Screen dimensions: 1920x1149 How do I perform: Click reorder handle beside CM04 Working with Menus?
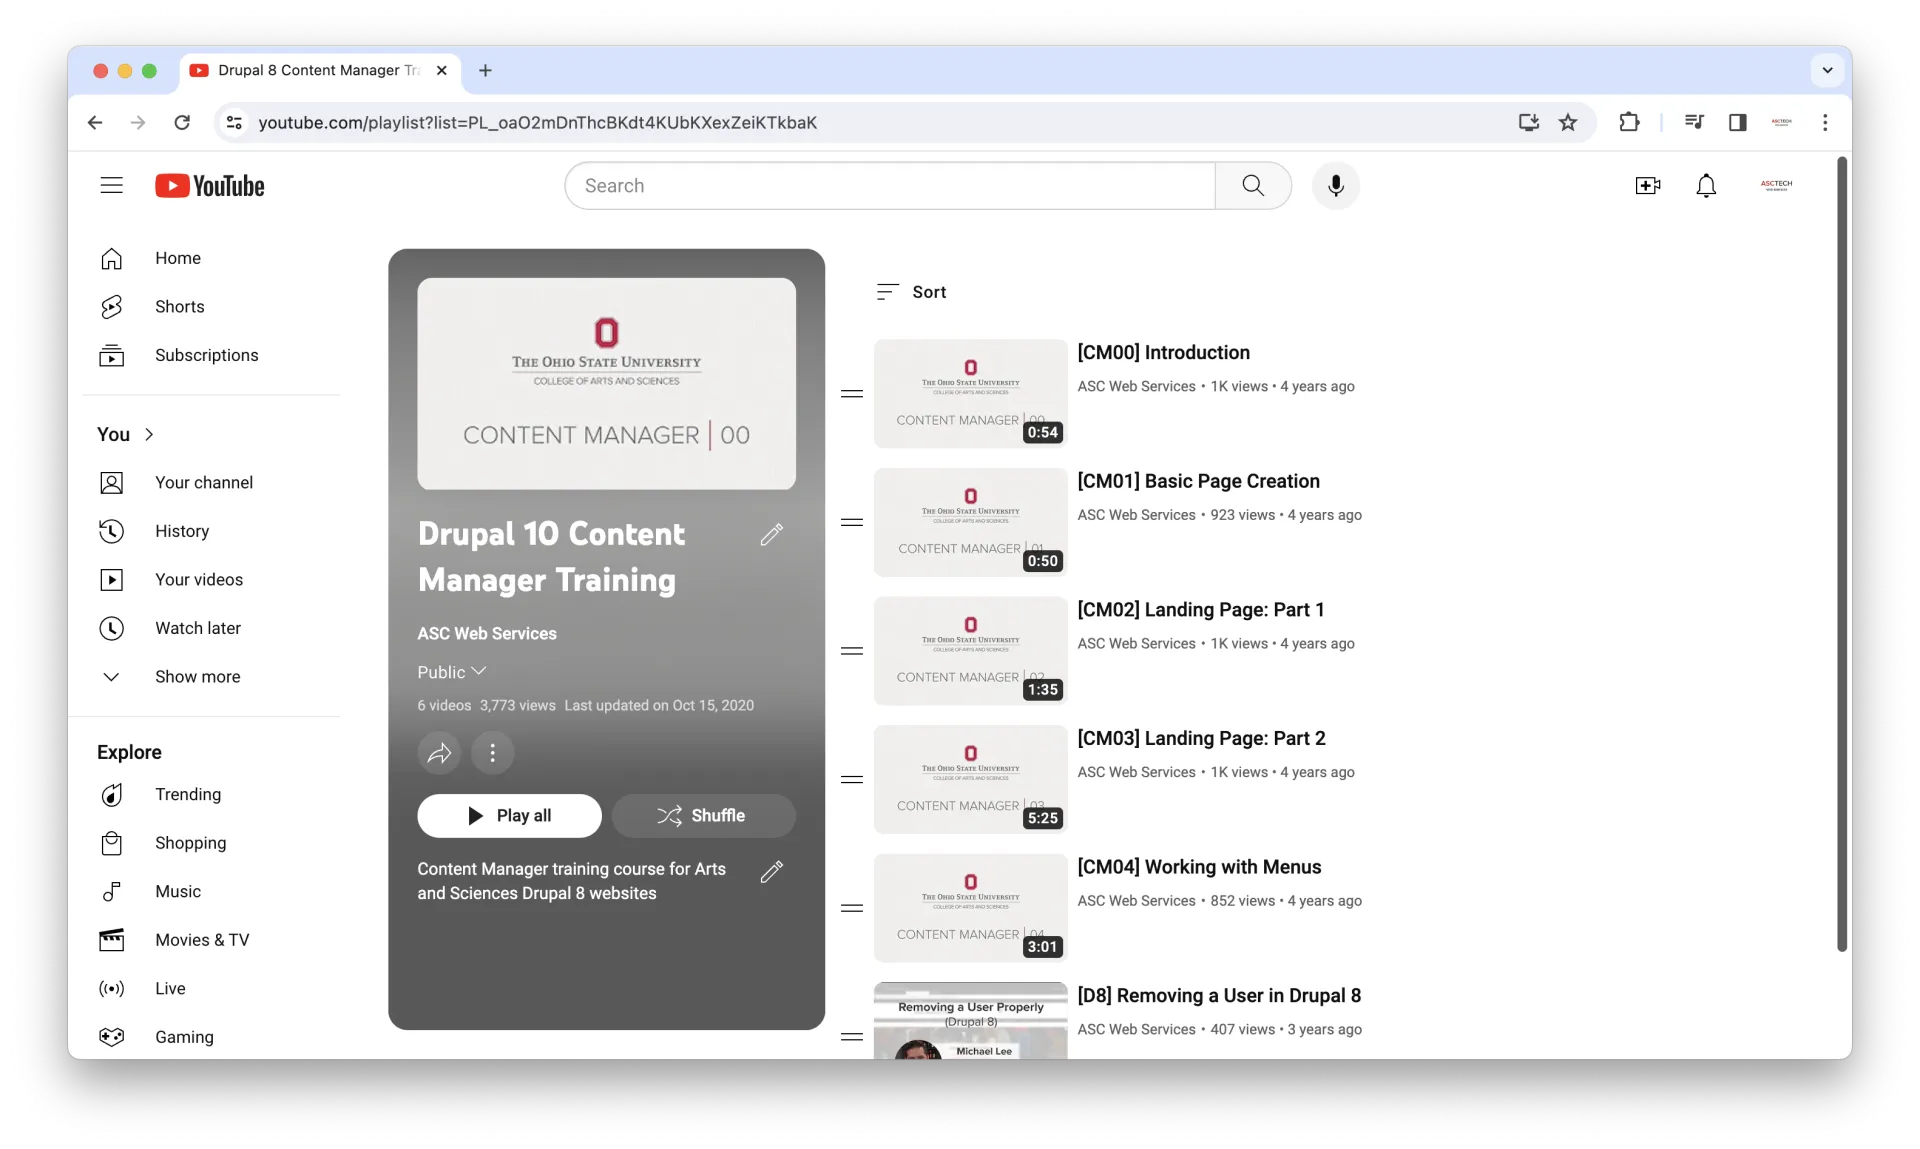point(852,908)
